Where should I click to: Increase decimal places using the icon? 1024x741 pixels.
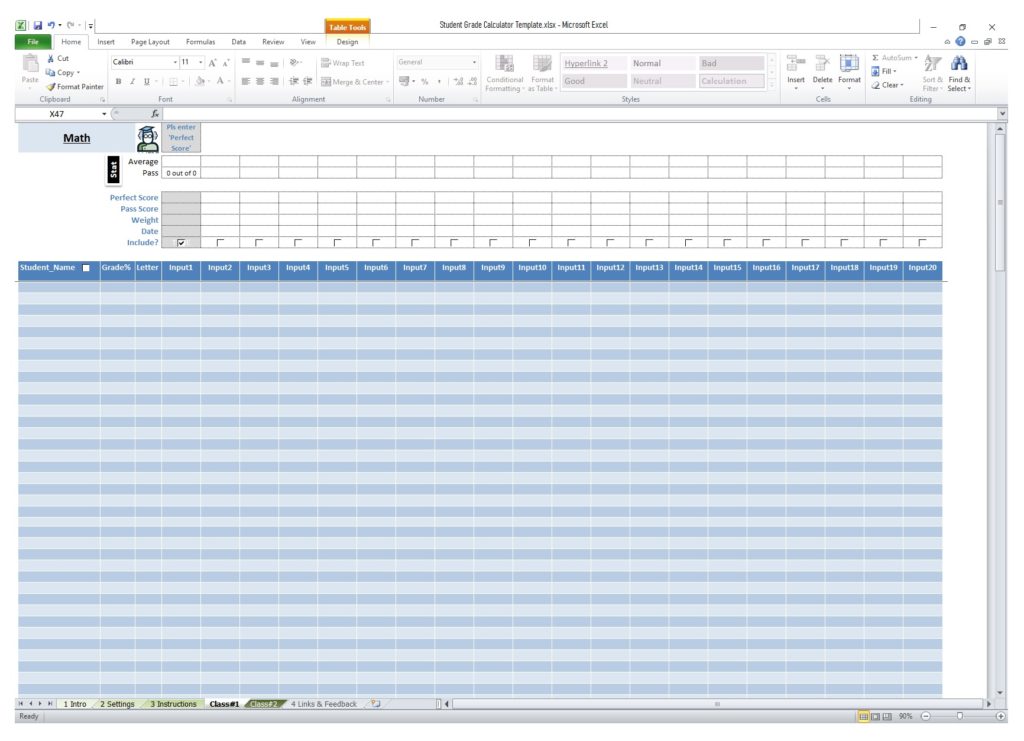click(458, 81)
